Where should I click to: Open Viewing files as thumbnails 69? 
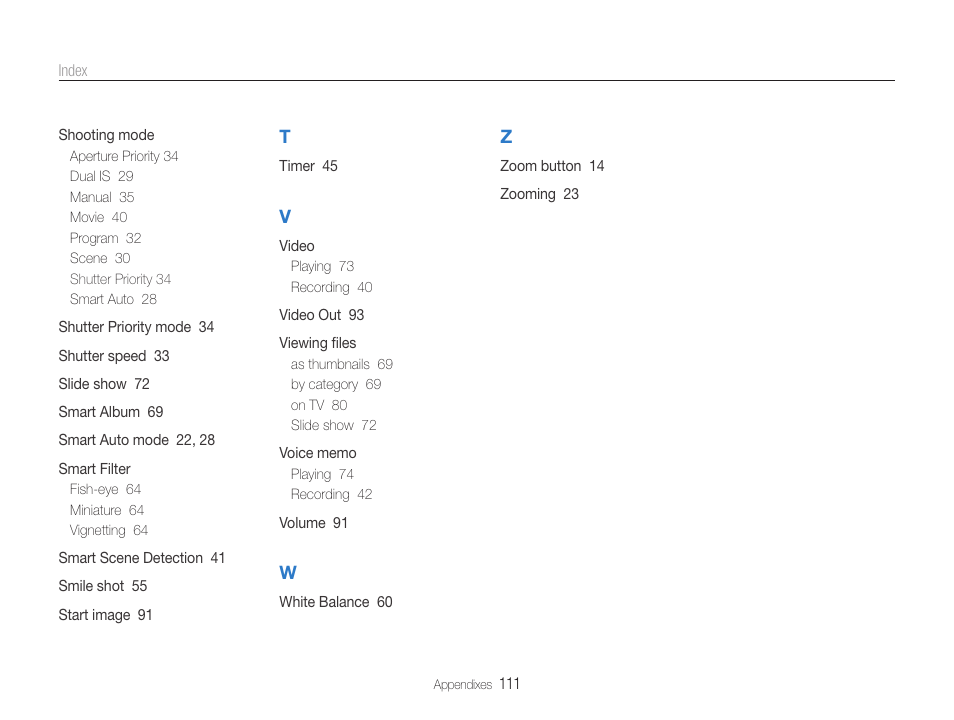(x=341, y=364)
